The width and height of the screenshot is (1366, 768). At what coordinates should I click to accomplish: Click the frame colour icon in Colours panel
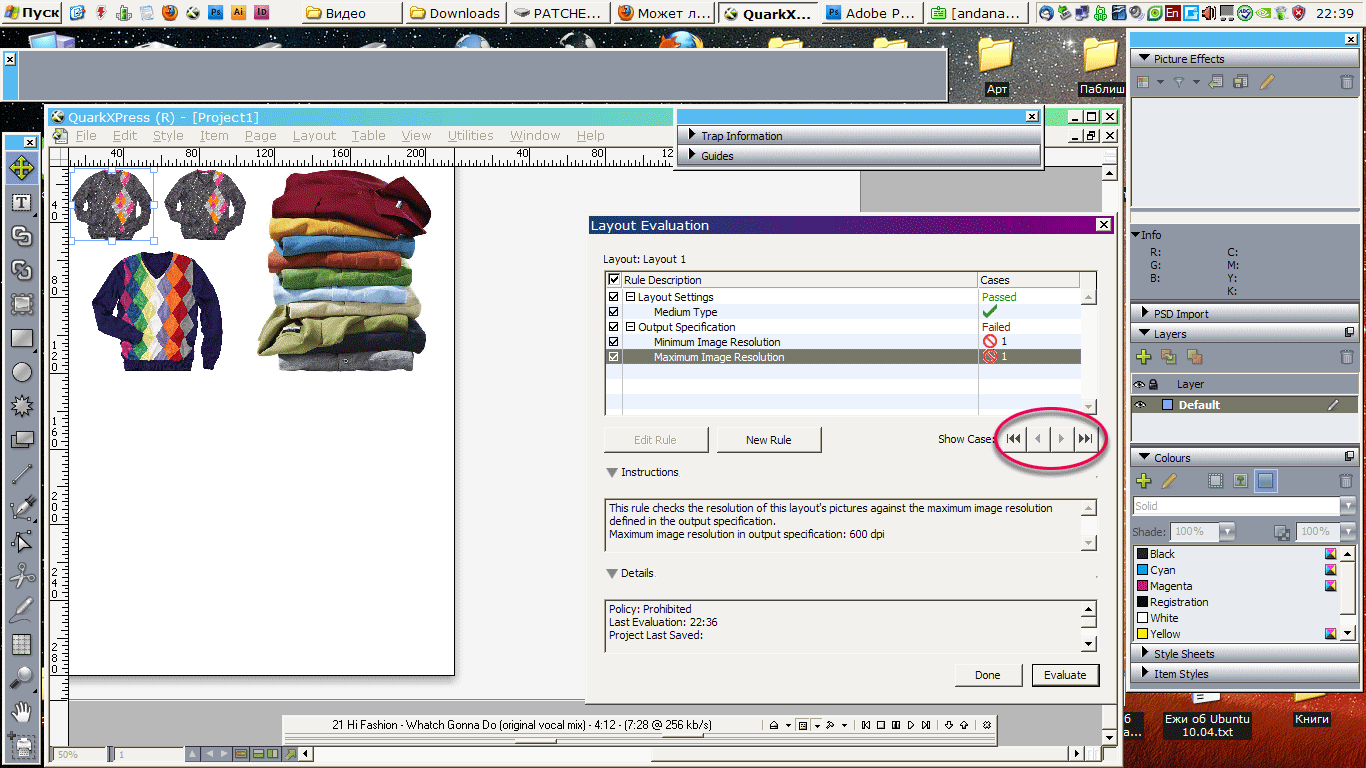point(1215,481)
